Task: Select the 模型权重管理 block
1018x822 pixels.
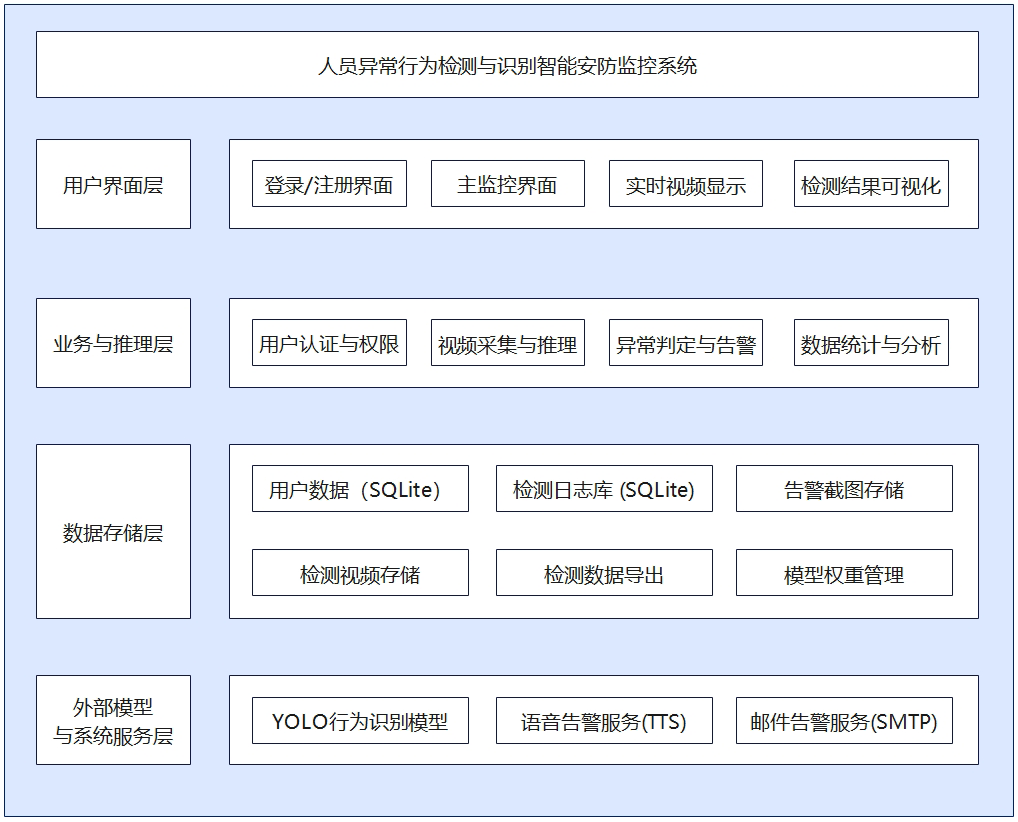Action: [x=844, y=573]
